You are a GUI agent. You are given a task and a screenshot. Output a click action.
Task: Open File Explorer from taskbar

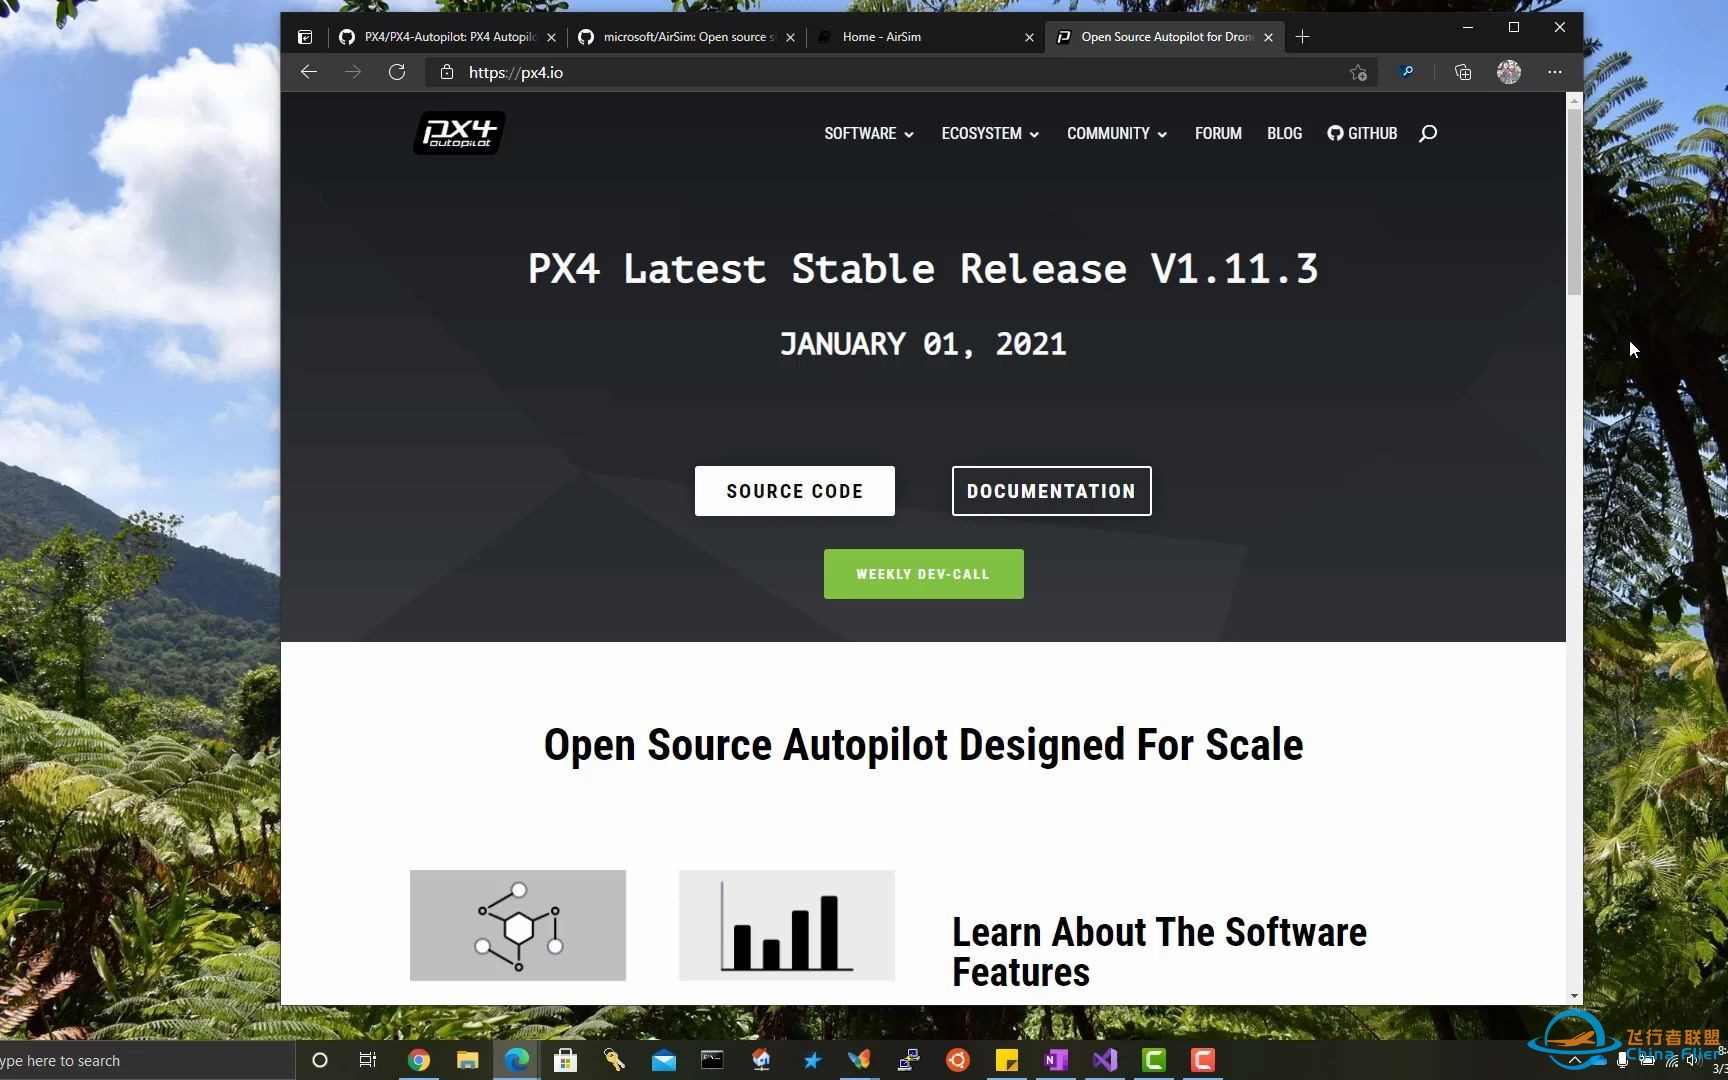[467, 1060]
